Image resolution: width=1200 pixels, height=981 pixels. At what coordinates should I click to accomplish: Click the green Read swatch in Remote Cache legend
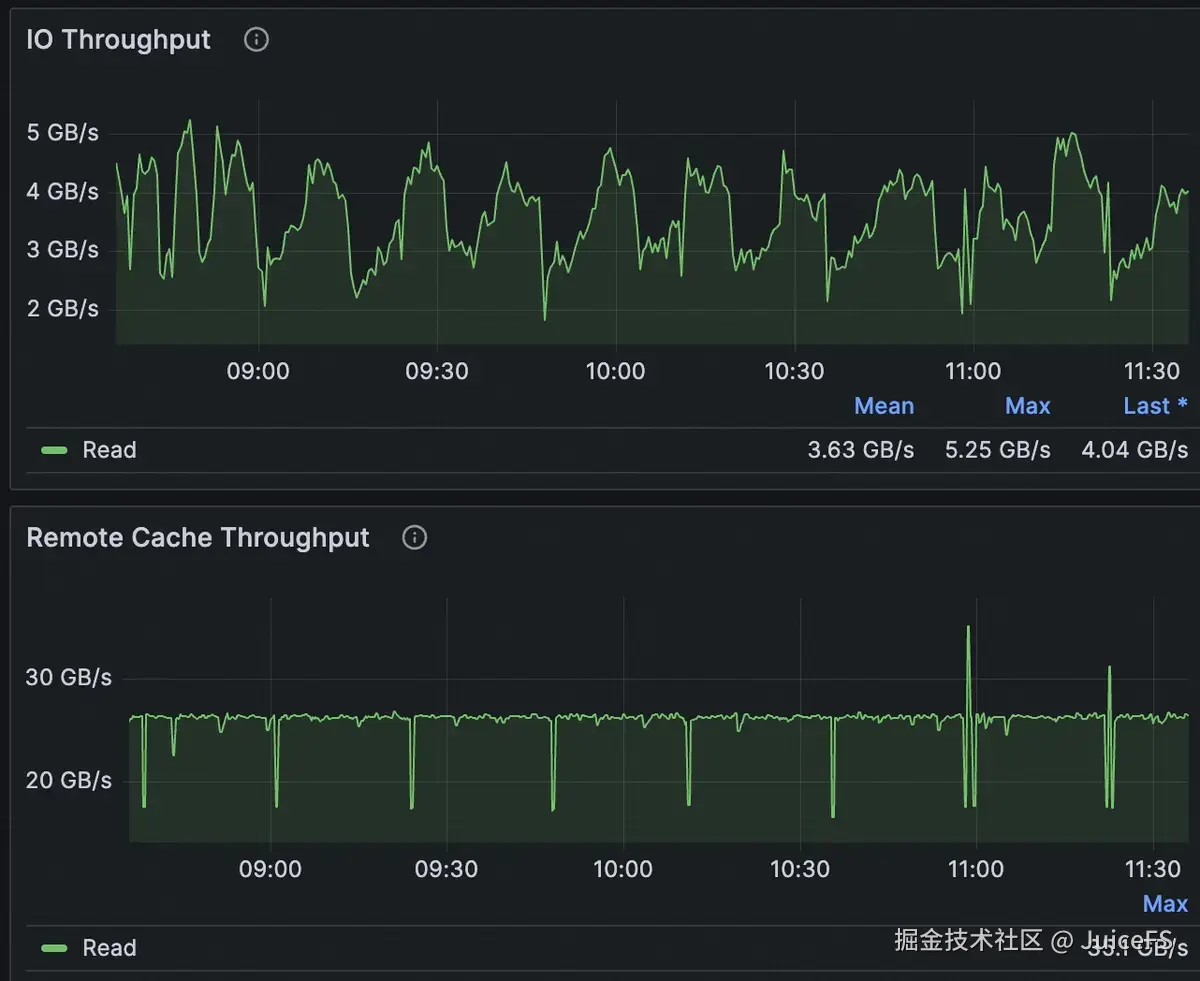[x=54, y=948]
